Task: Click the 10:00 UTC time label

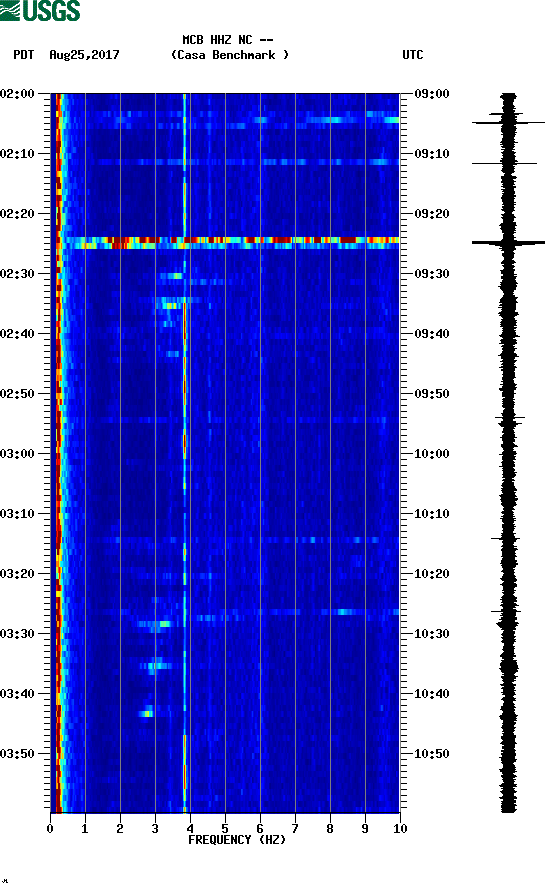Action: click(x=432, y=453)
